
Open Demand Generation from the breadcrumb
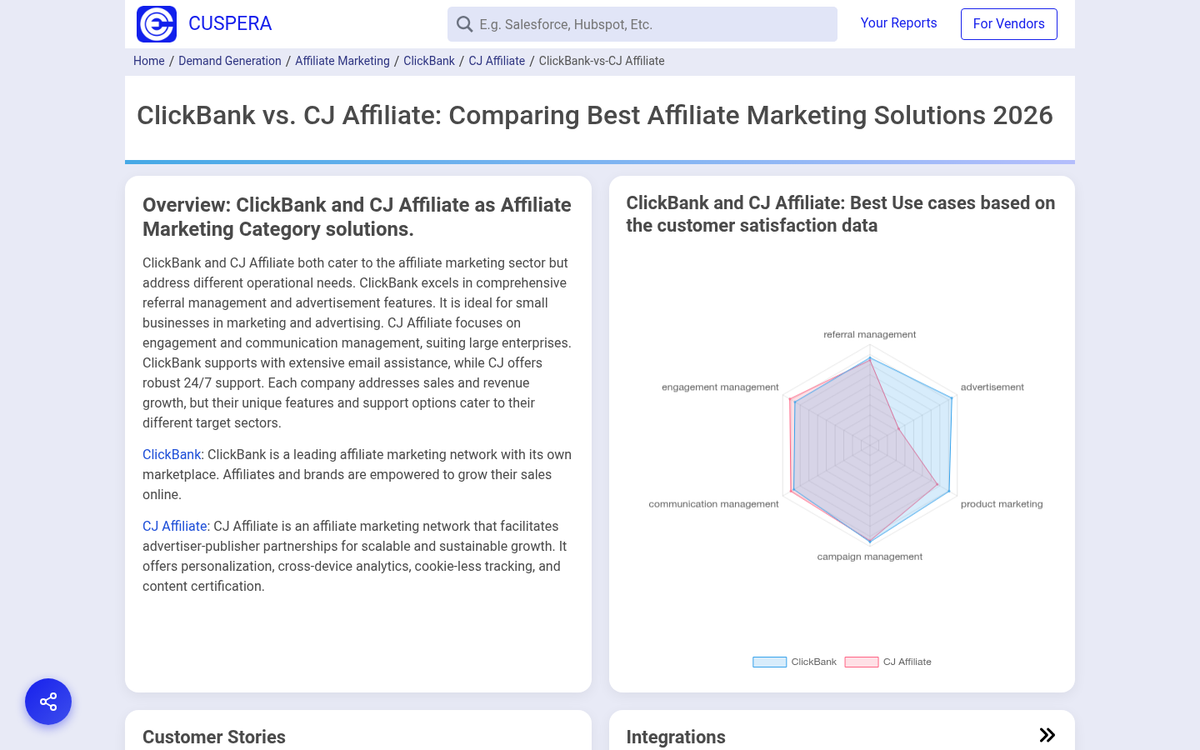click(229, 60)
